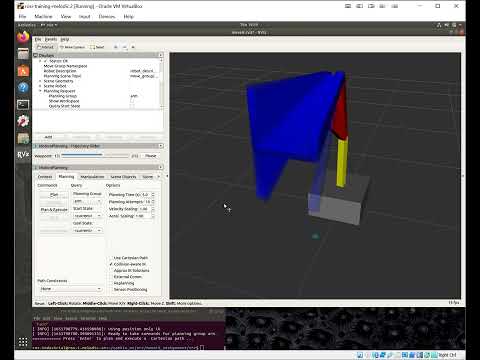The width and height of the screenshot is (480, 360).
Task: Open the RViz Help menu
Action: coord(65,39)
